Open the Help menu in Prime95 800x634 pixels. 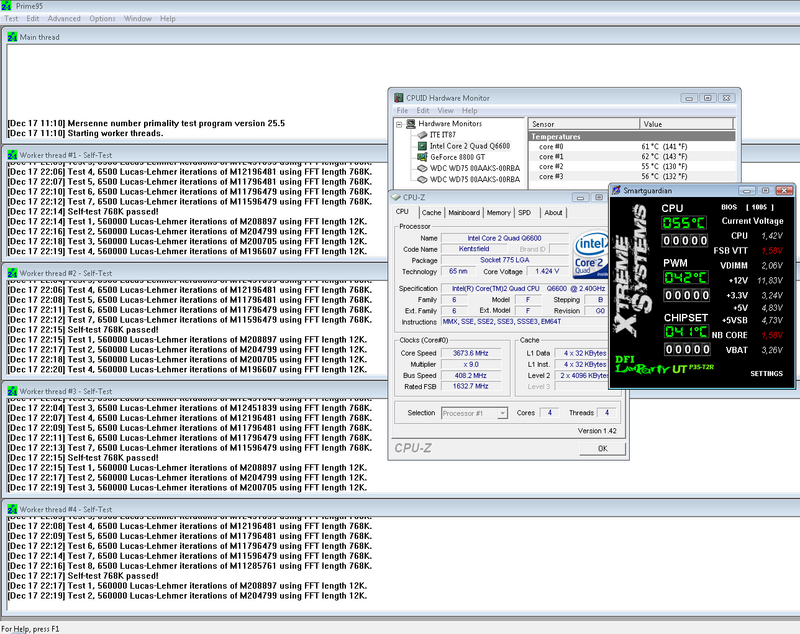tap(168, 18)
